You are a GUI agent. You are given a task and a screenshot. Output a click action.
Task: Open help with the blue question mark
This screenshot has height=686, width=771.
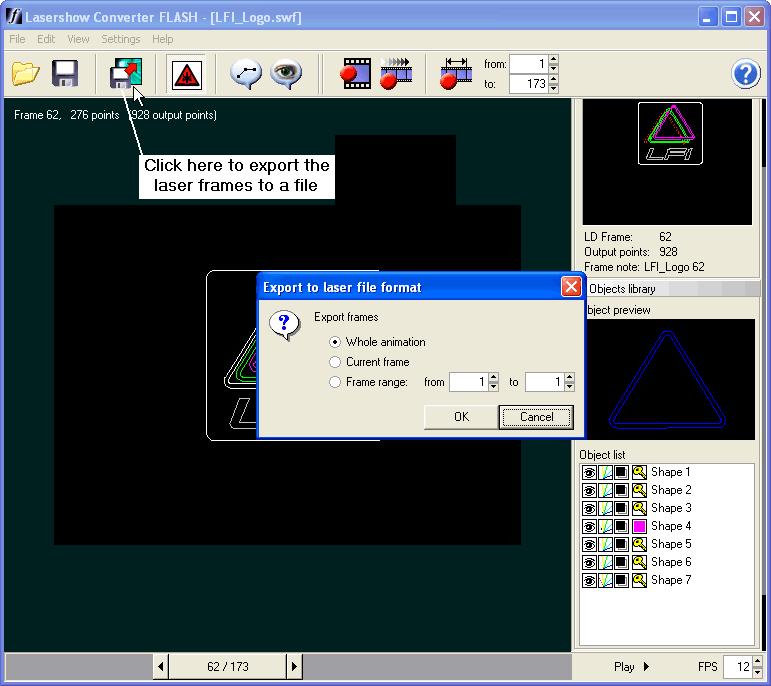tap(745, 74)
